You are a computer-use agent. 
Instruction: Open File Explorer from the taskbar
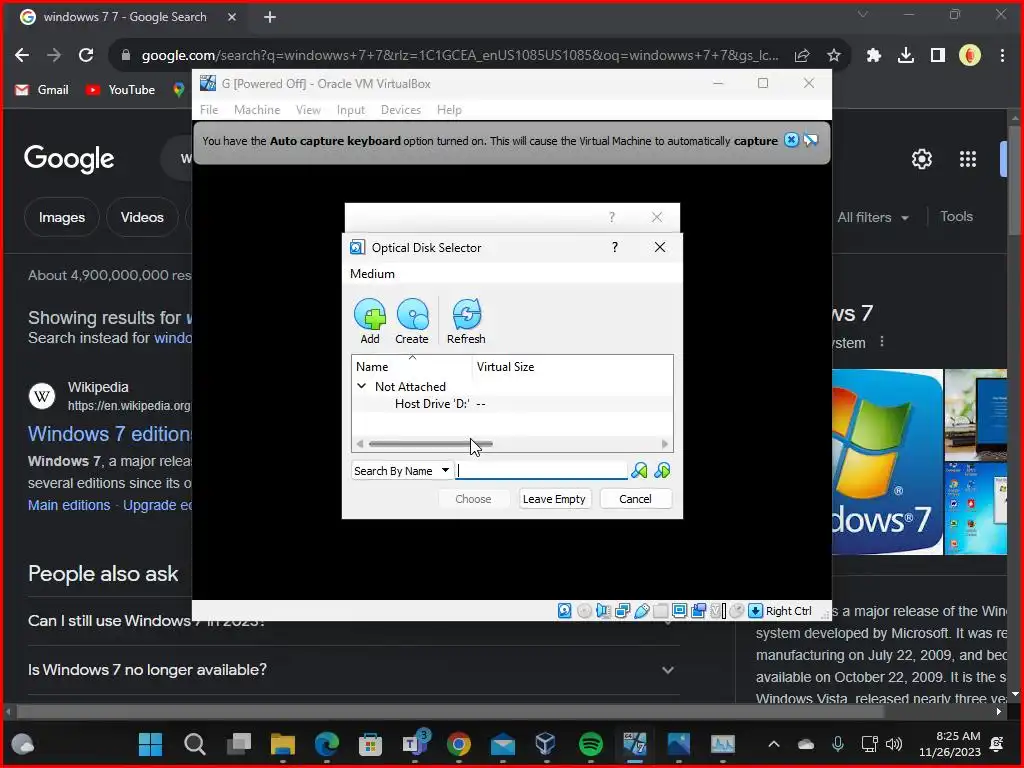[283, 744]
